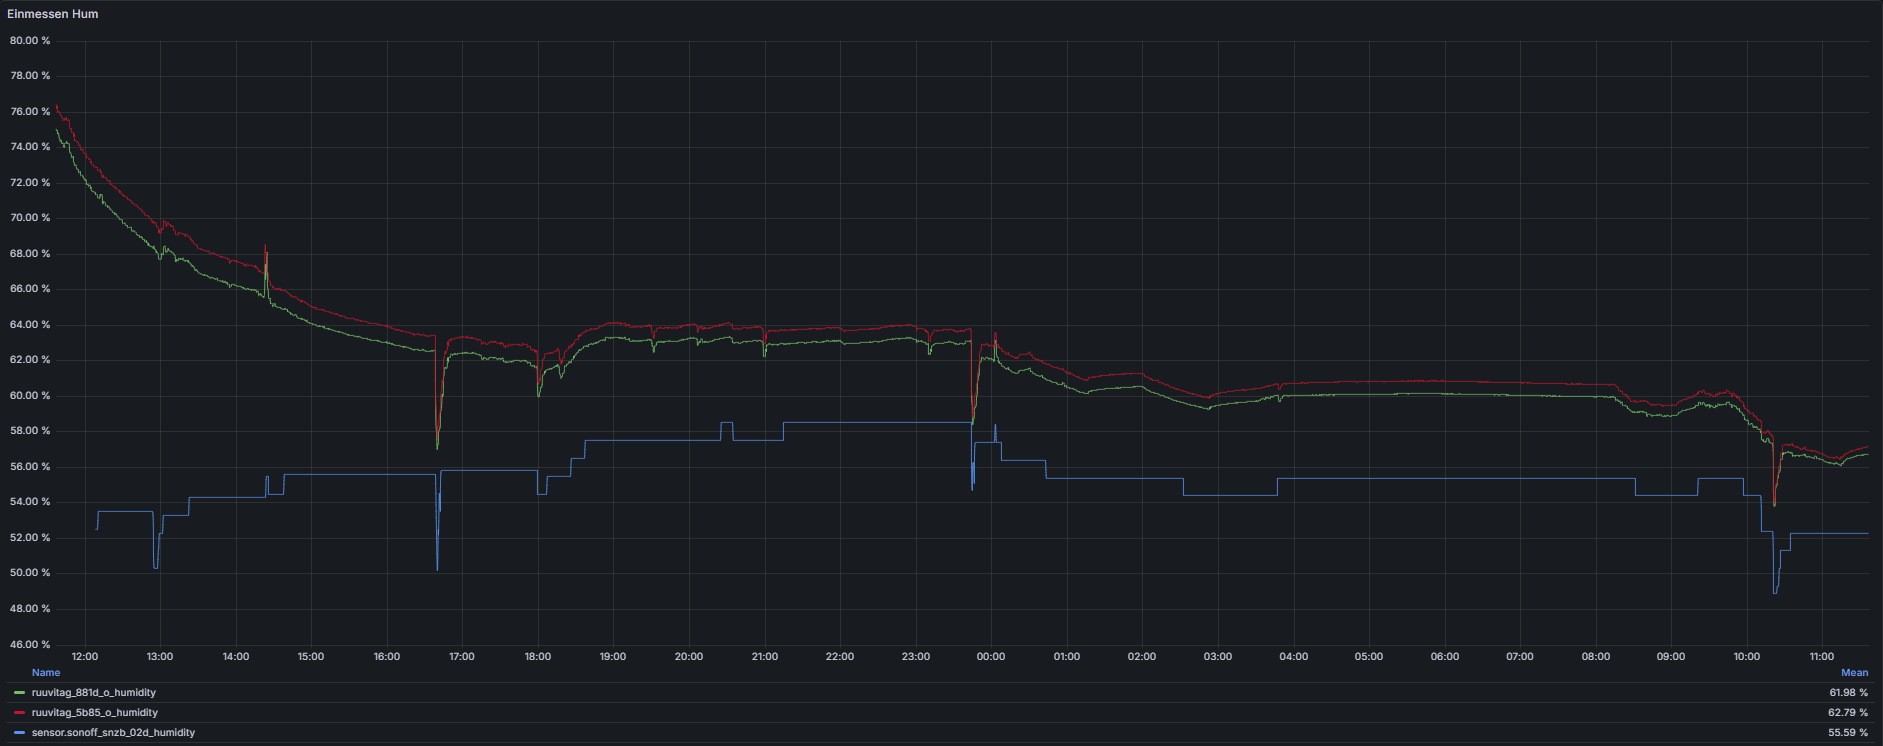Click the 80.00 % y-axis label
The width and height of the screenshot is (1883, 746).
(x=30, y=41)
